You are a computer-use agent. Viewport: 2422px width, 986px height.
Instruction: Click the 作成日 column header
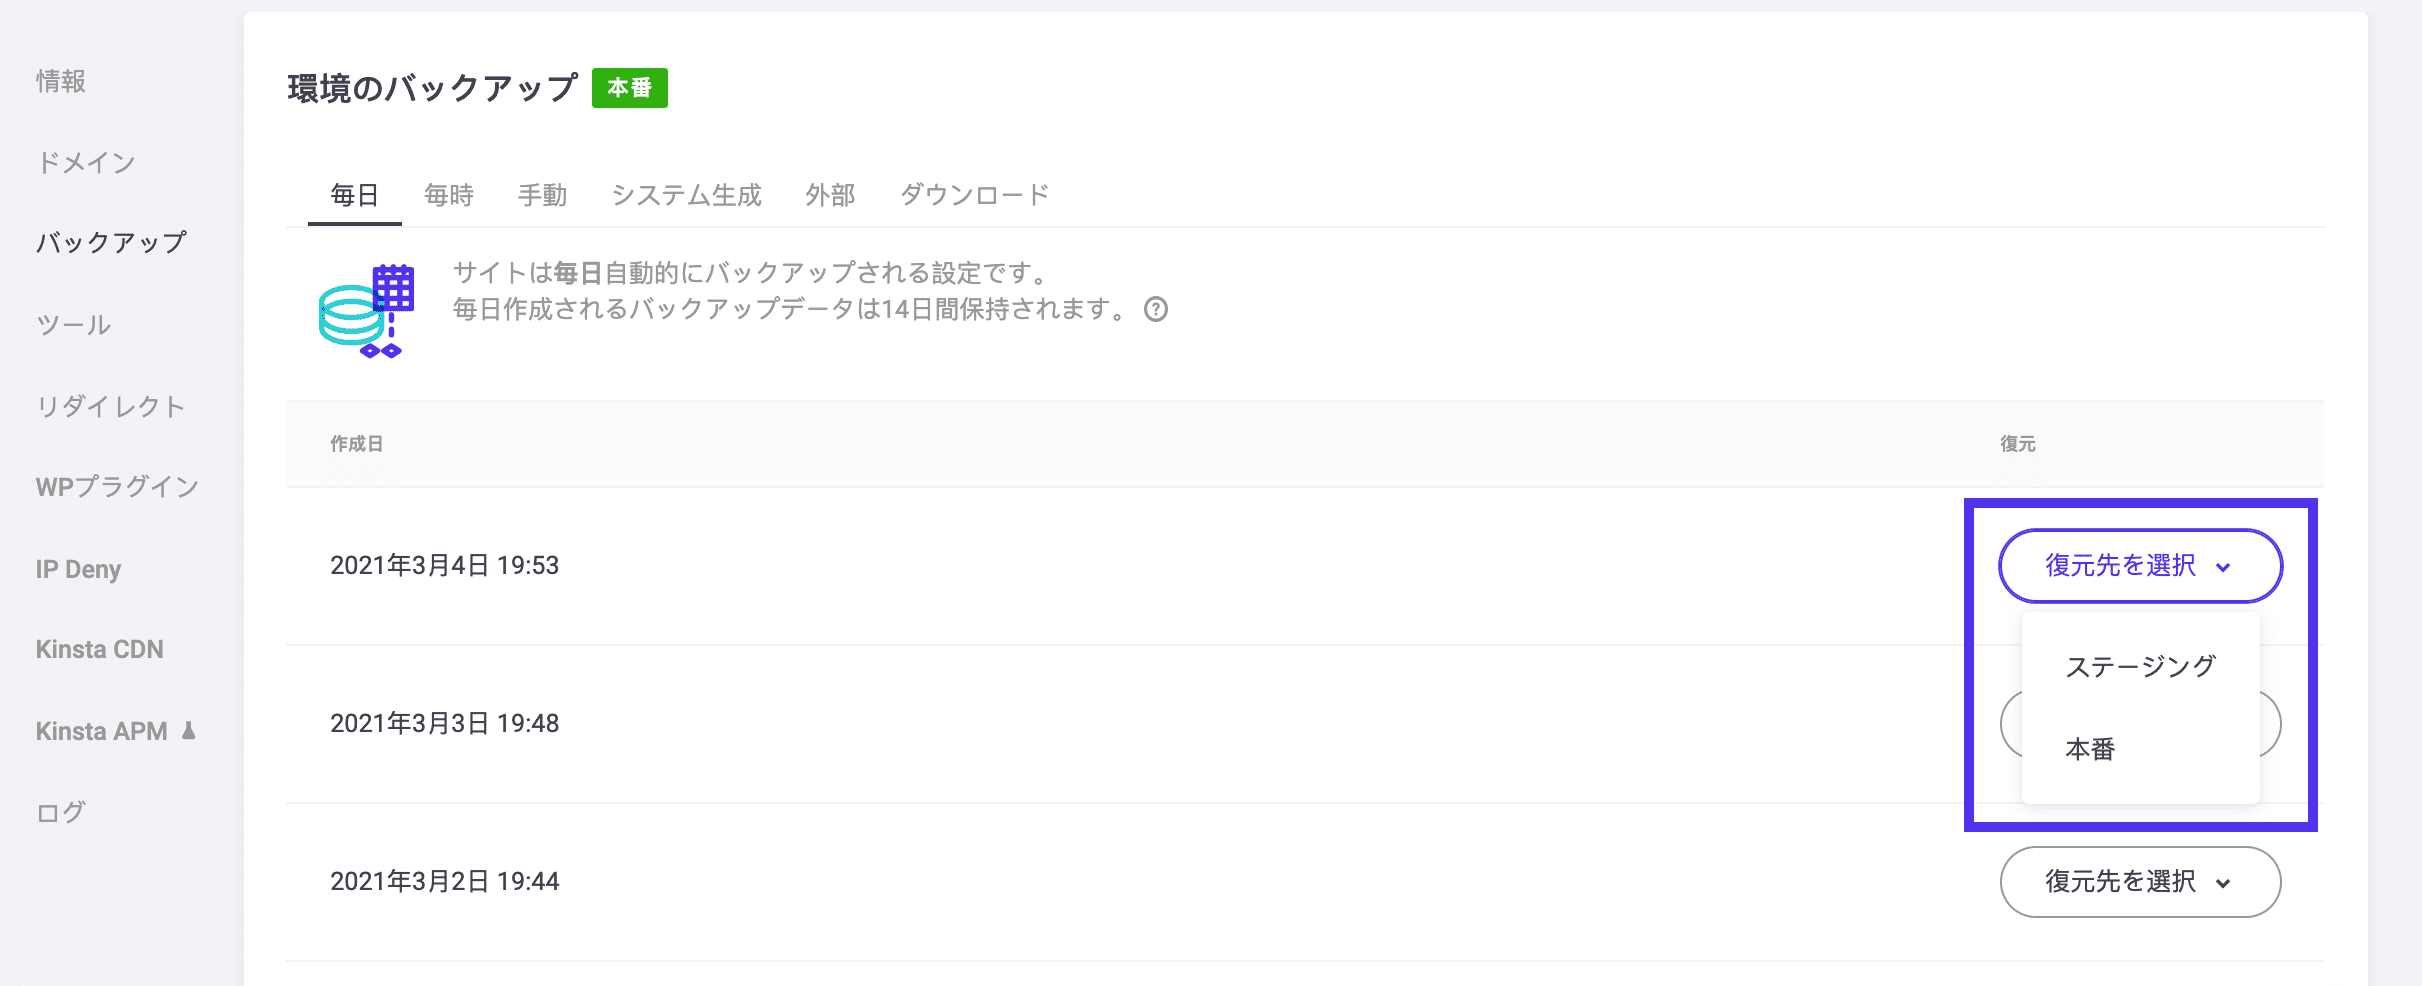[x=357, y=444]
